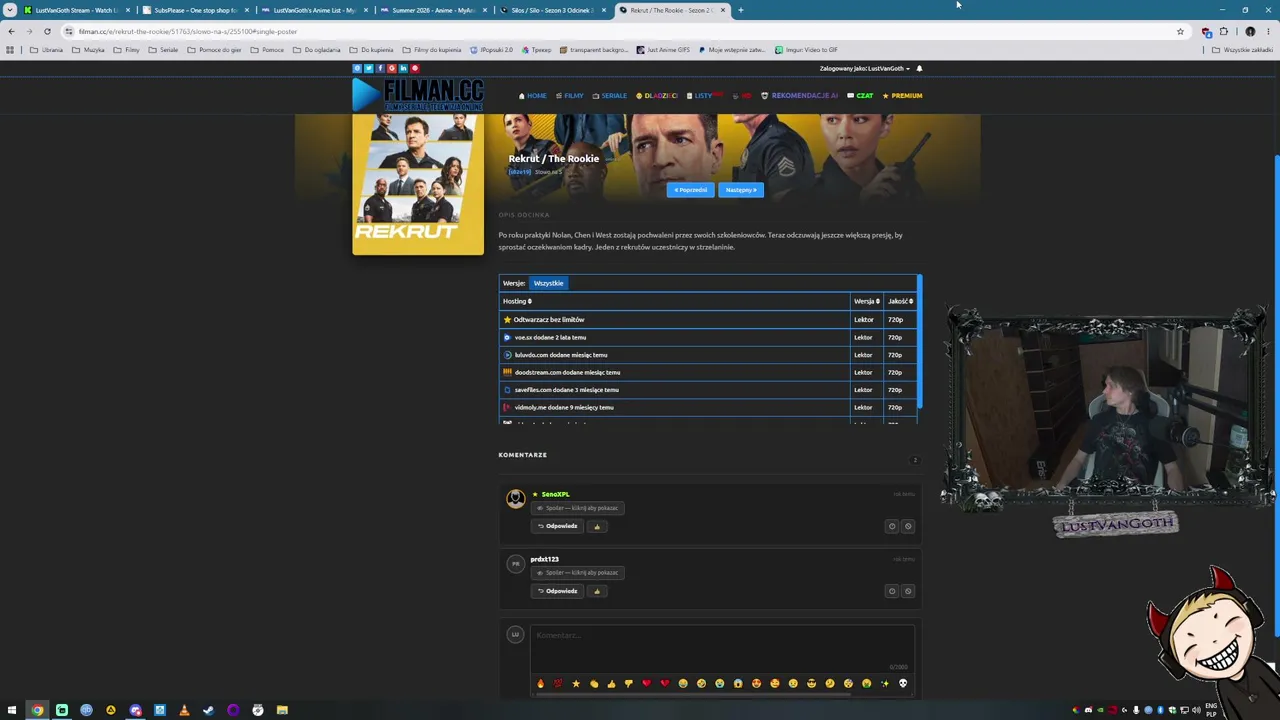The height and width of the screenshot is (720, 1280).
Task: Insert the star emoji below the comment box
Action: tap(576, 684)
